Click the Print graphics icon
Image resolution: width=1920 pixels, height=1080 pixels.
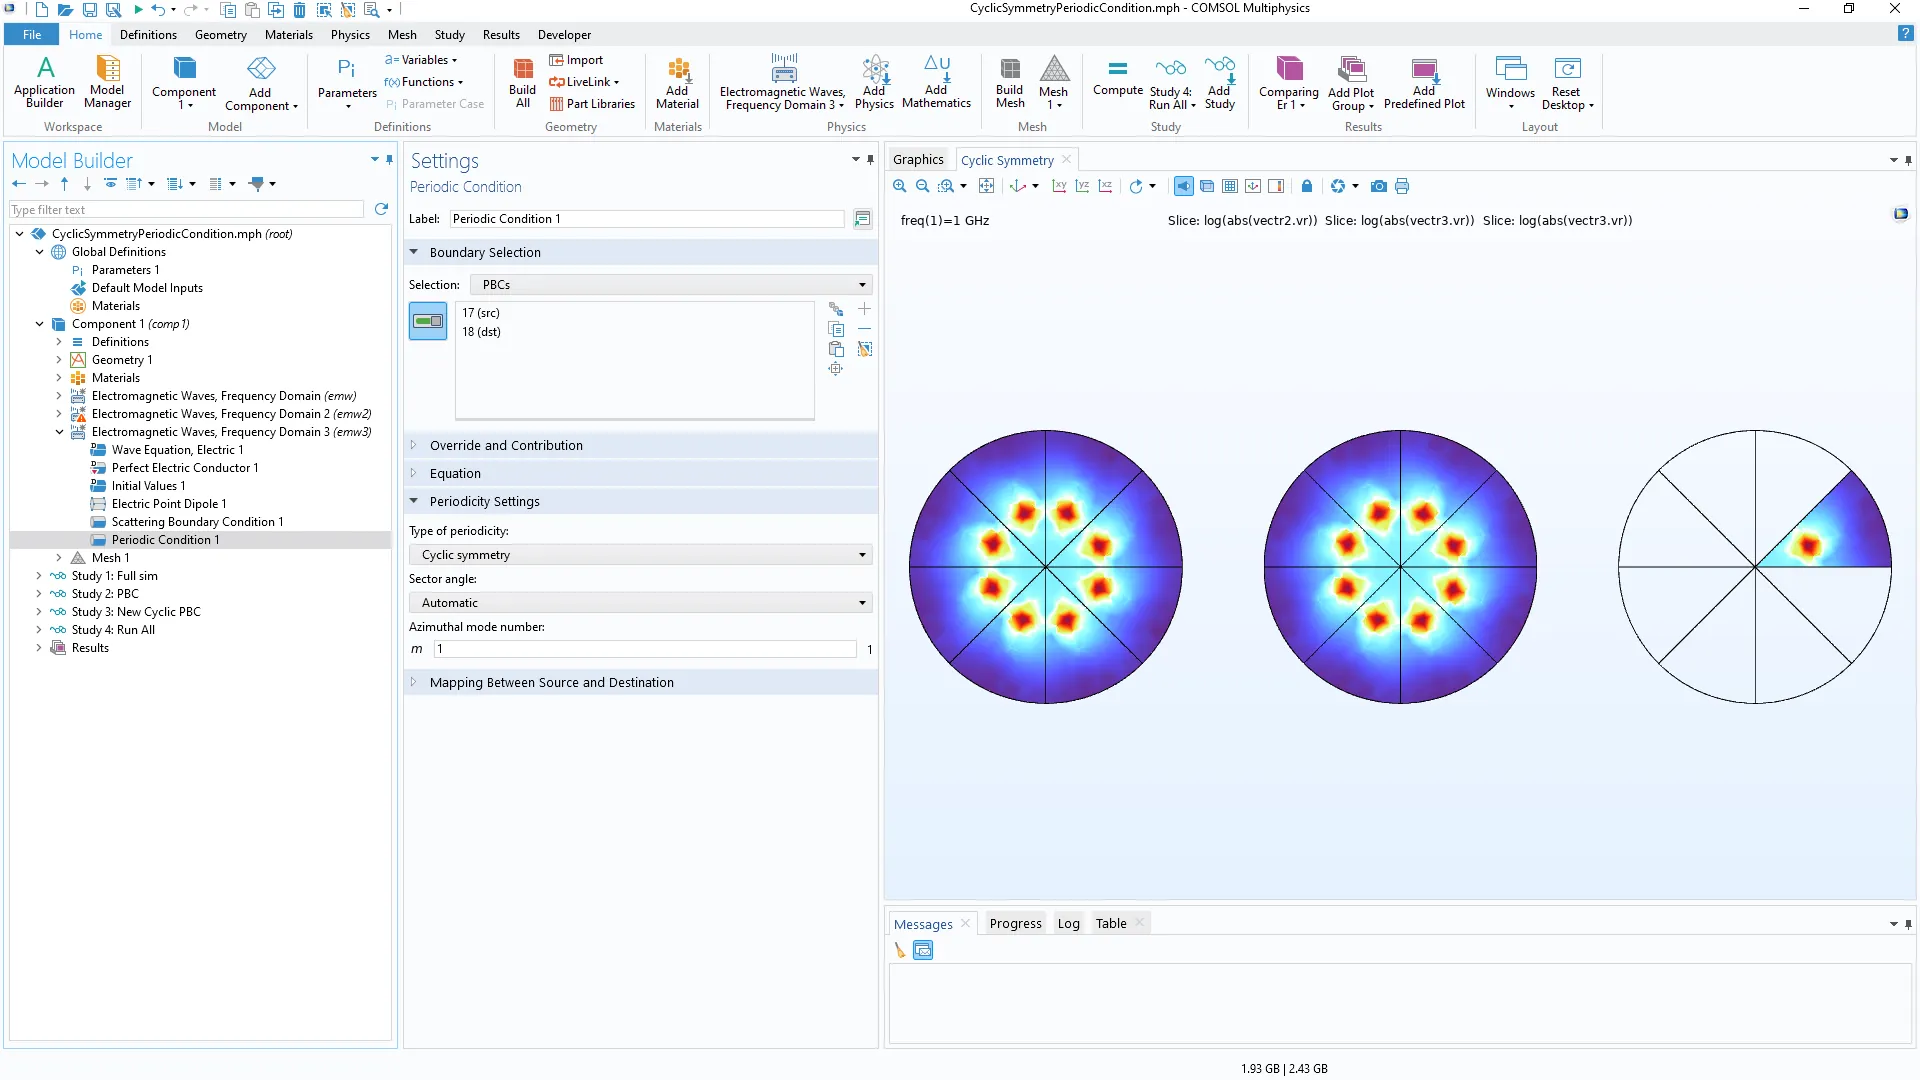point(1402,186)
